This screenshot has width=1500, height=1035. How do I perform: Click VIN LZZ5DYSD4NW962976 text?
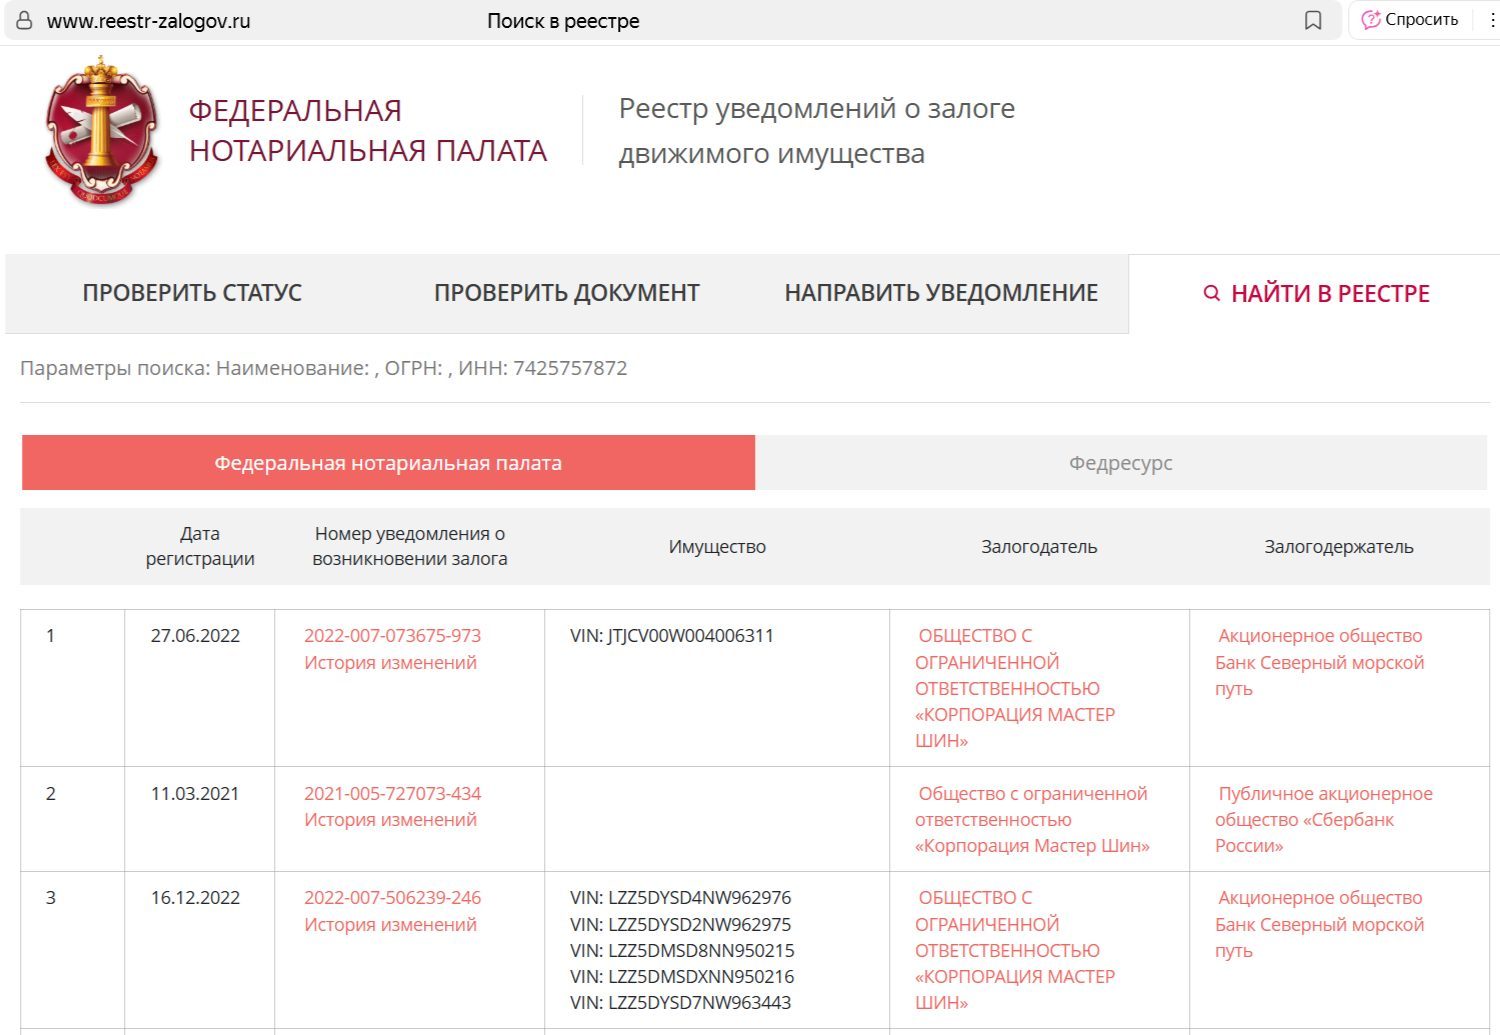pyautogui.click(x=680, y=898)
